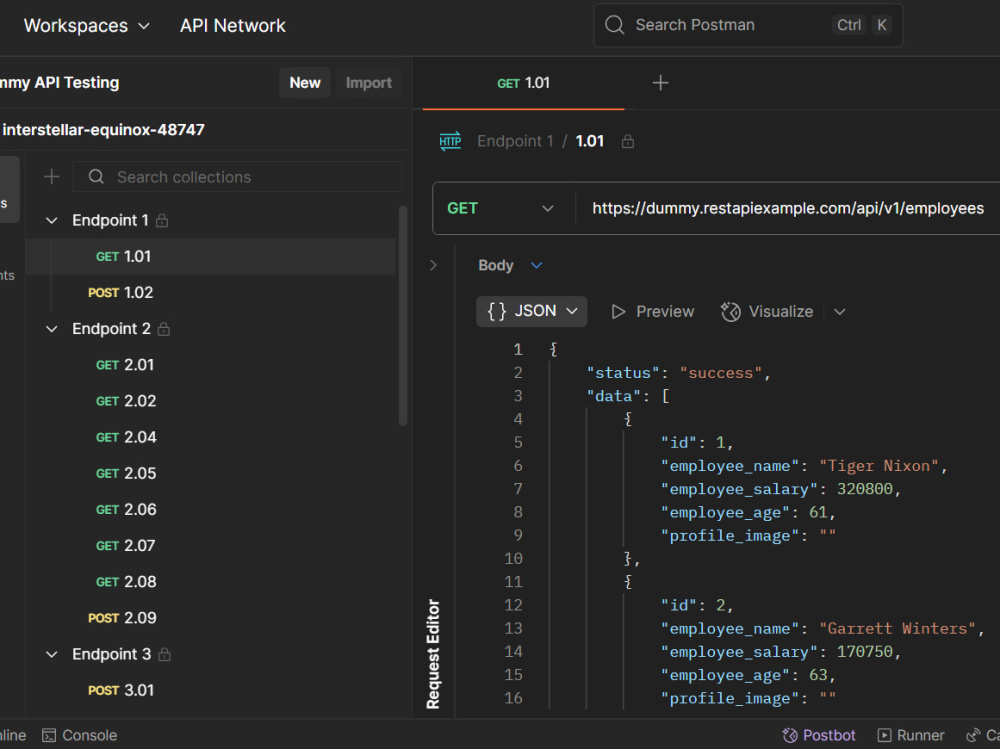1000x749 pixels.
Task: Click the collections sidebar scrollbar
Action: 403,315
